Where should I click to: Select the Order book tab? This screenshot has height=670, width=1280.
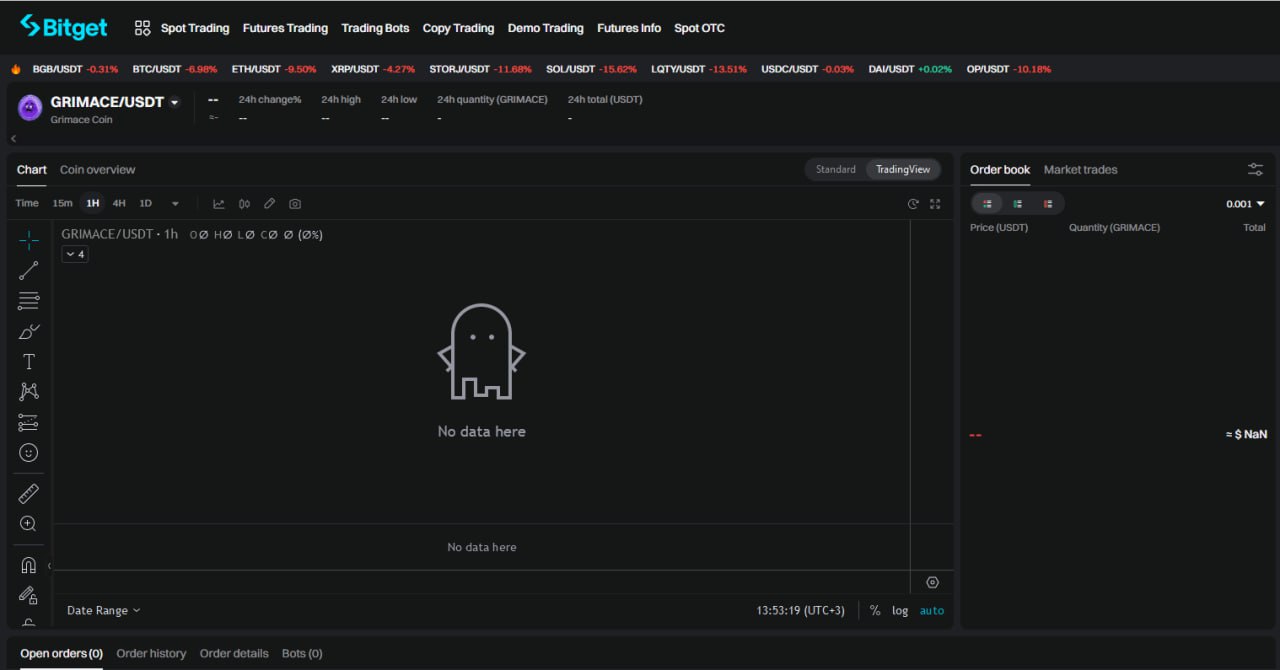(x=999, y=169)
